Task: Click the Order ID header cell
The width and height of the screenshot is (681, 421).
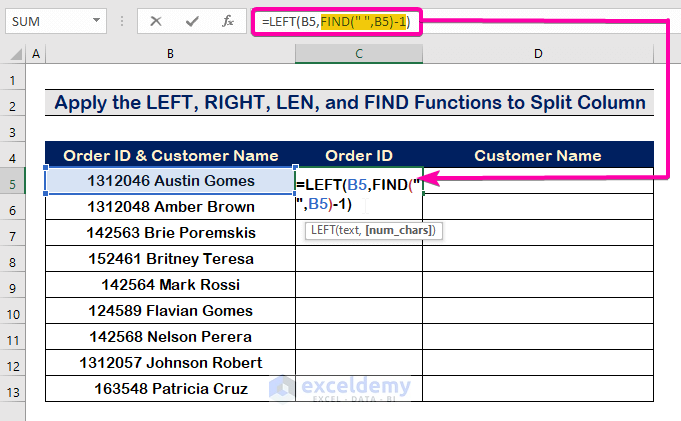Action: pyautogui.click(x=359, y=155)
